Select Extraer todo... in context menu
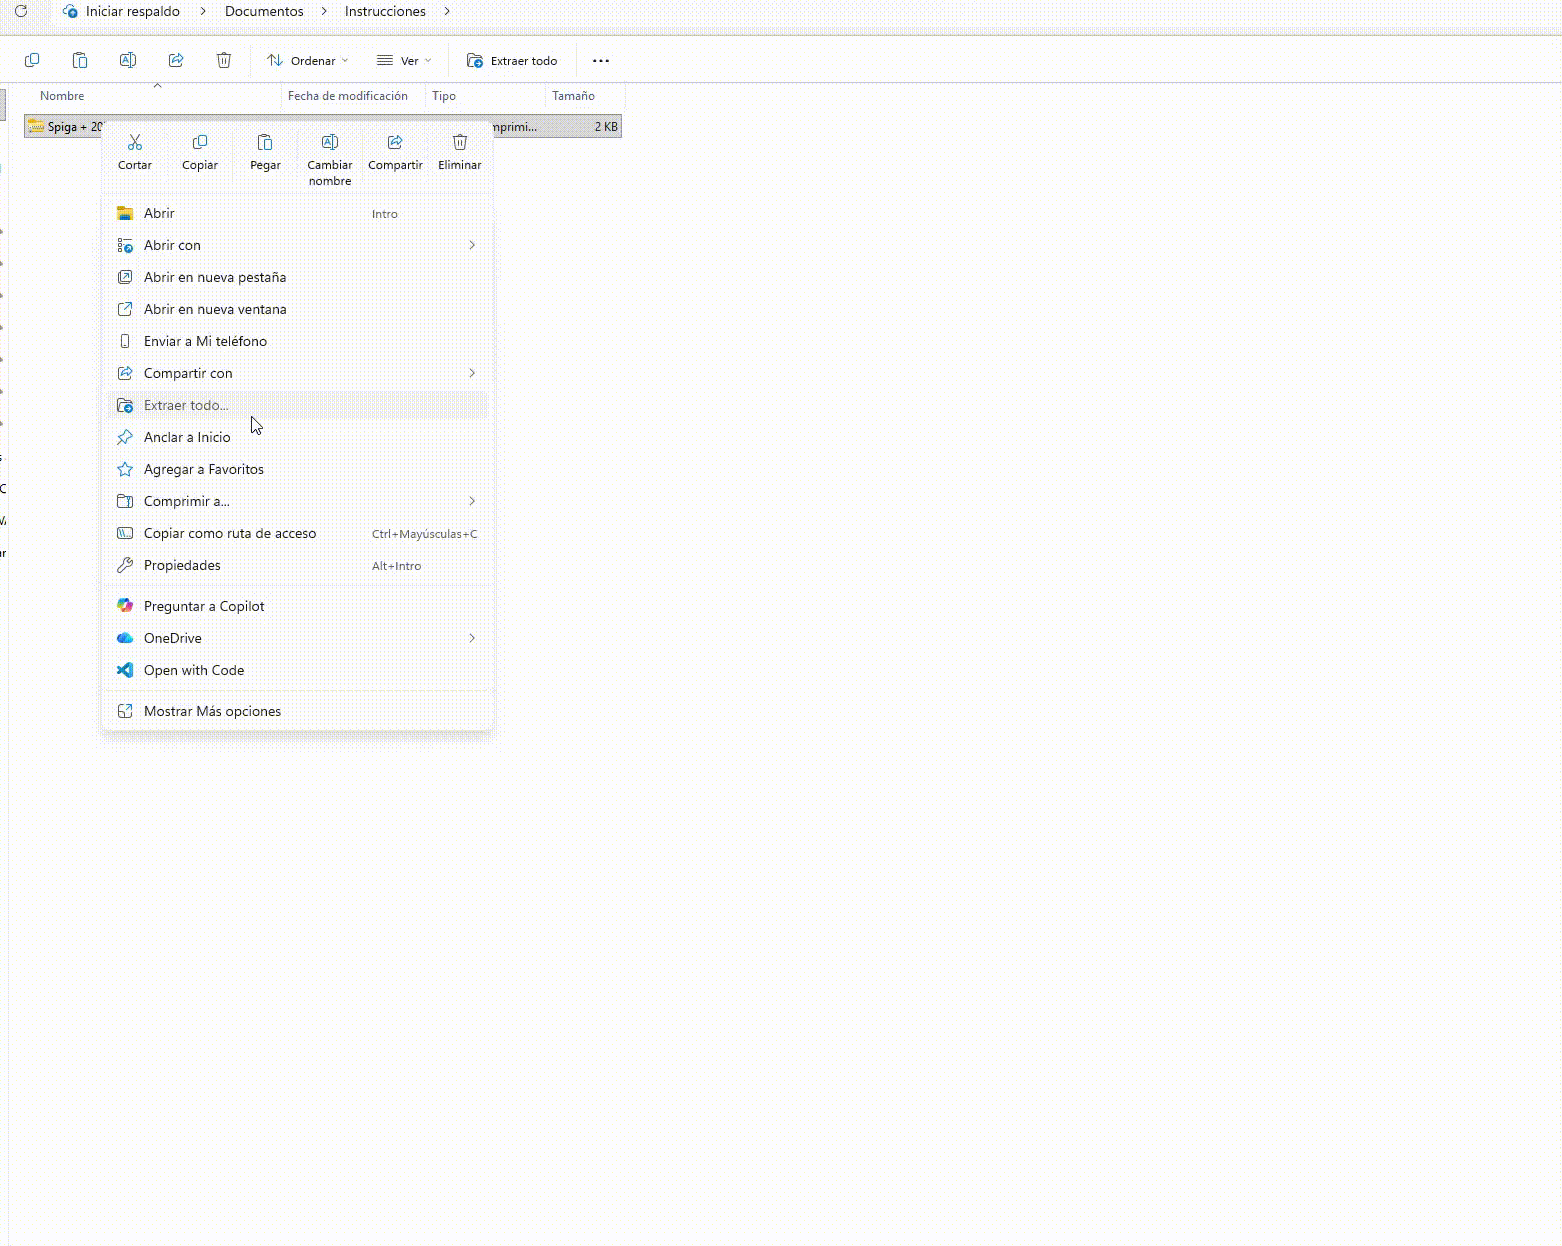Screen dimensions: 1562x1246 pyautogui.click(x=187, y=405)
